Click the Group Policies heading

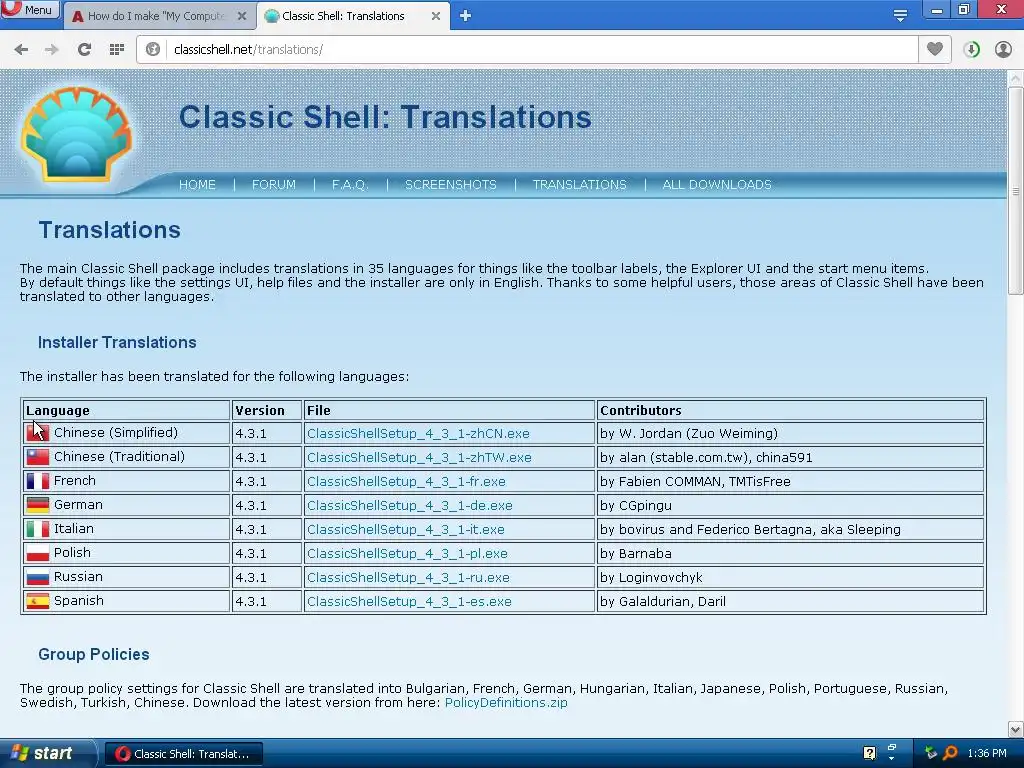pos(93,654)
